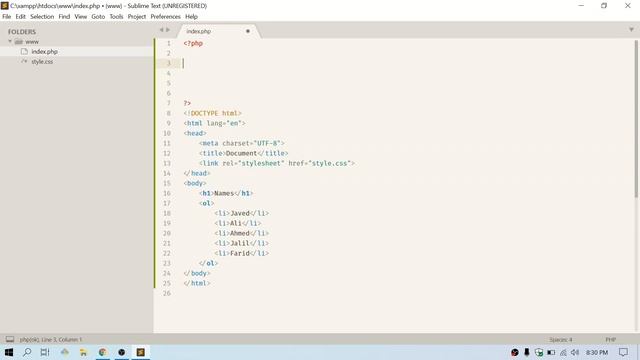
Task: Click the vertical scrollbar of editor
Action: click(636, 118)
